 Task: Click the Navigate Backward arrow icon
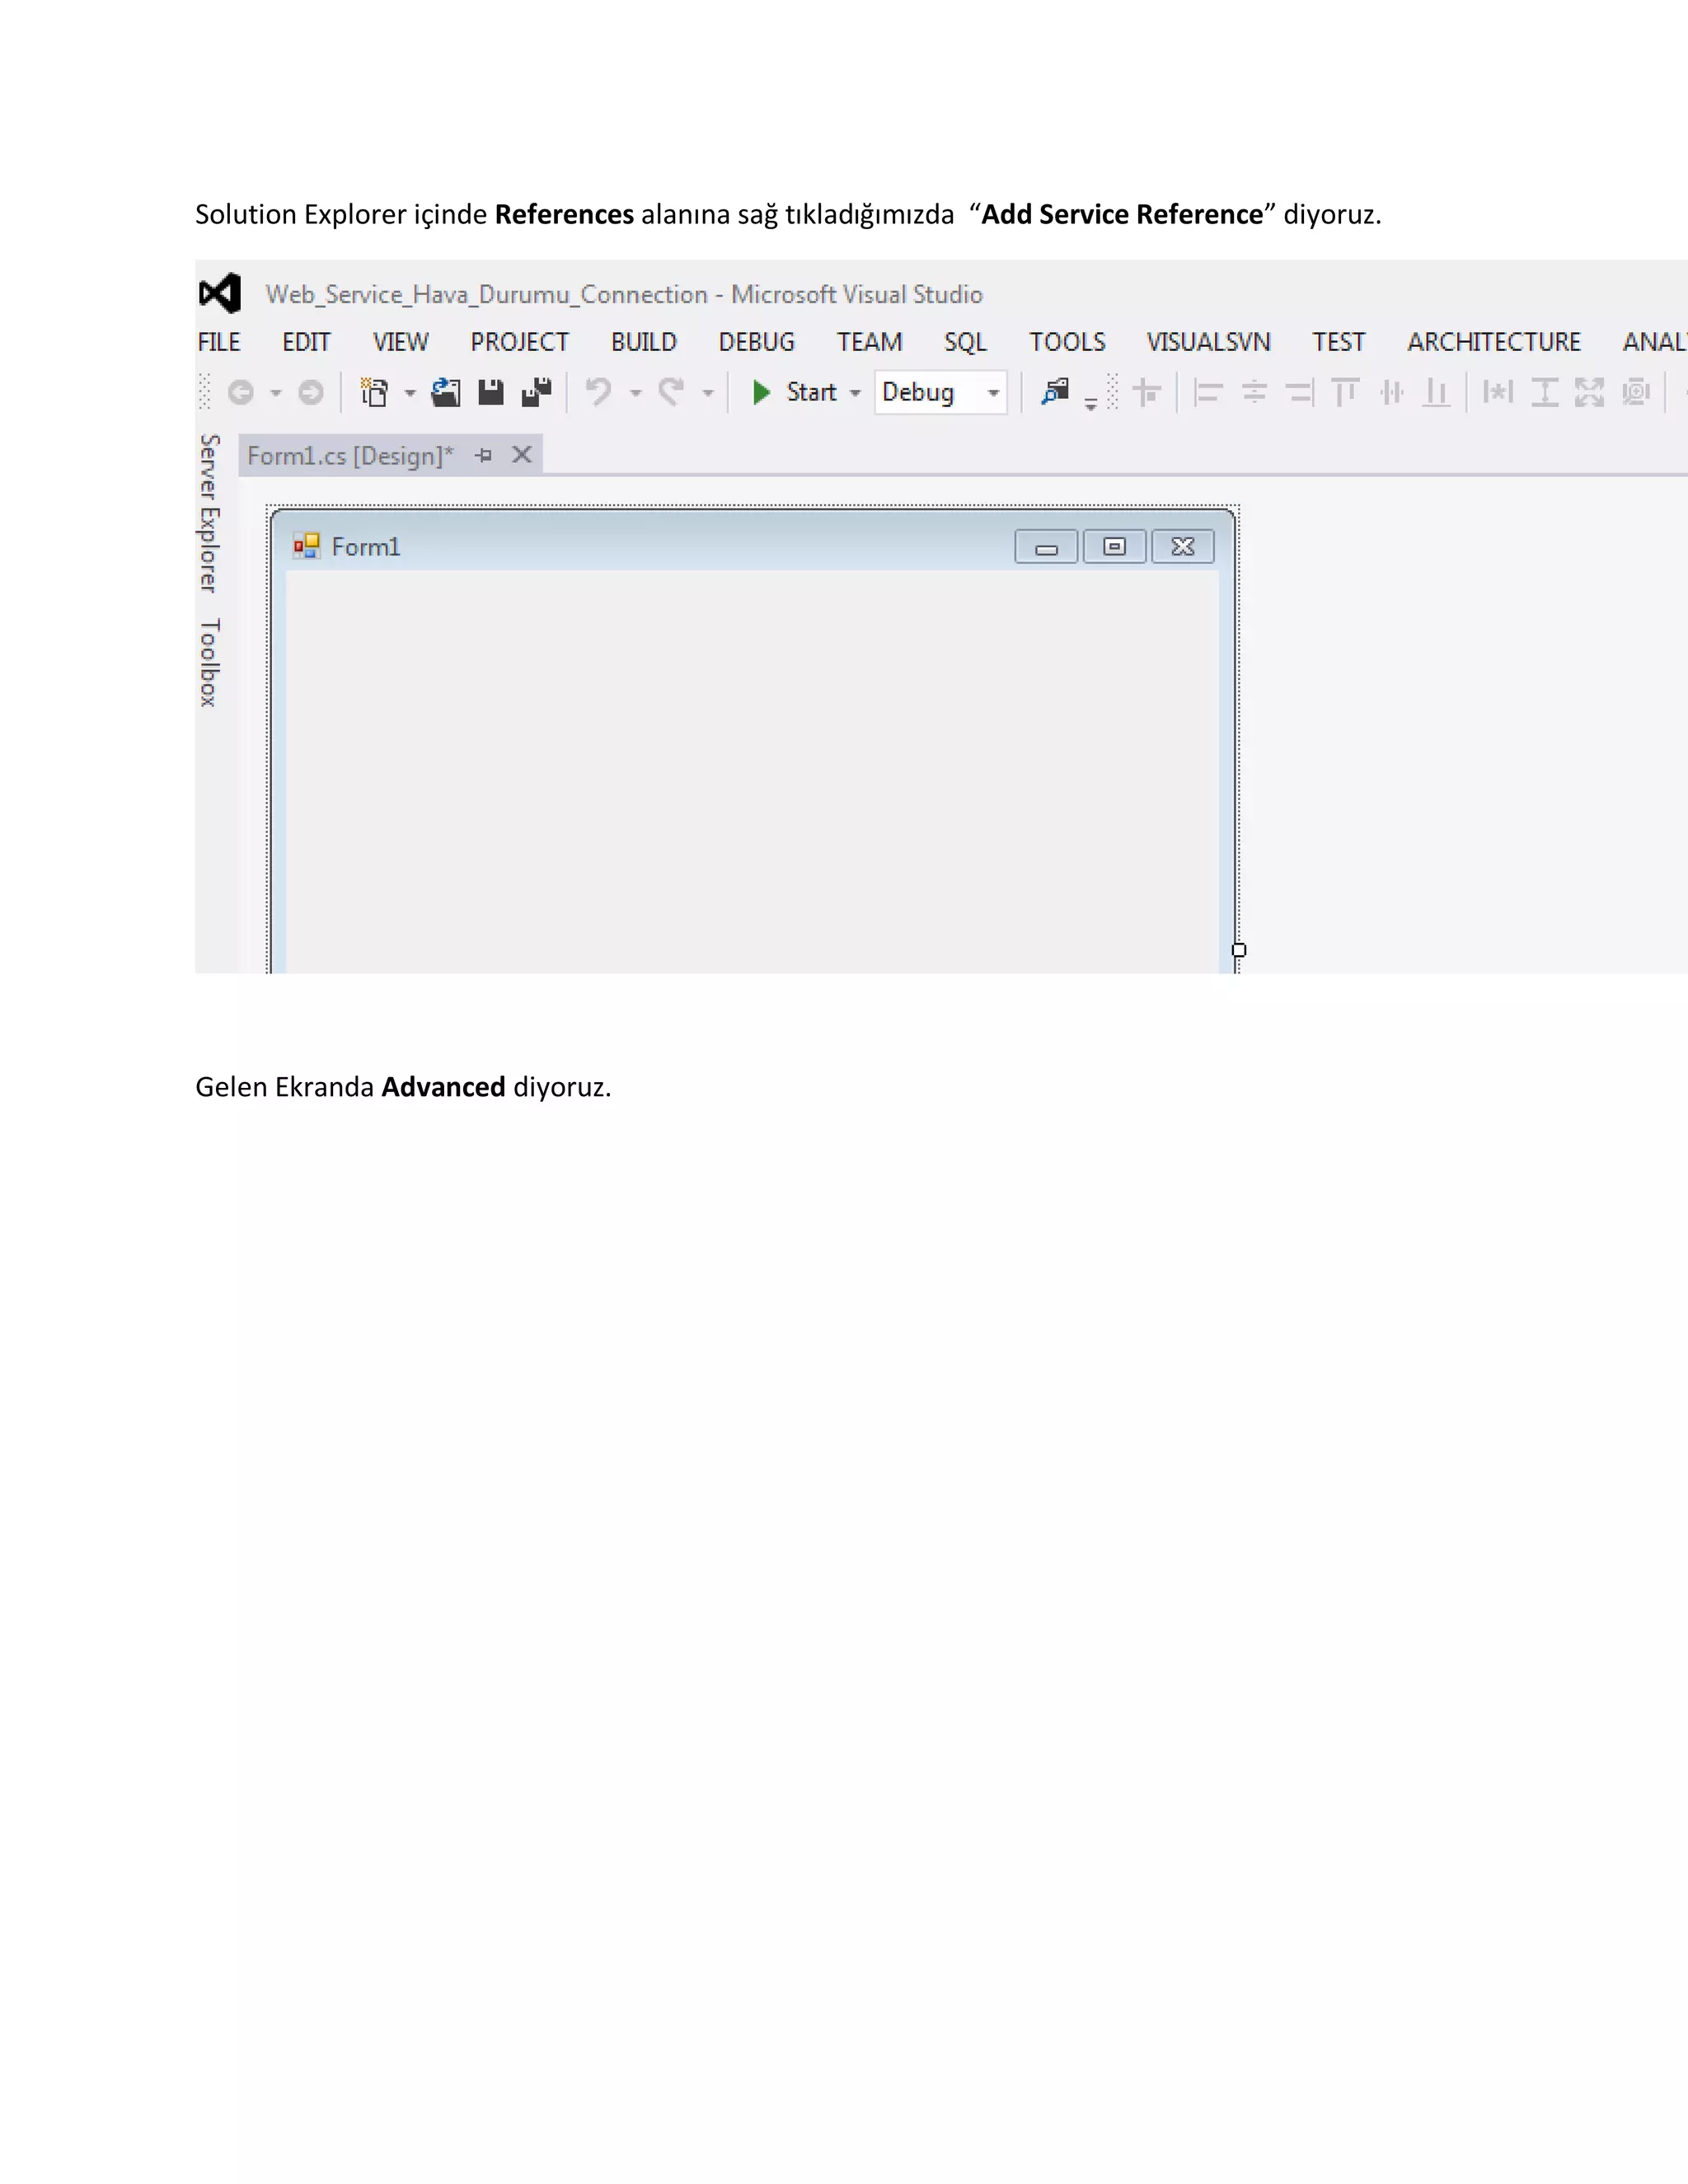[x=241, y=392]
